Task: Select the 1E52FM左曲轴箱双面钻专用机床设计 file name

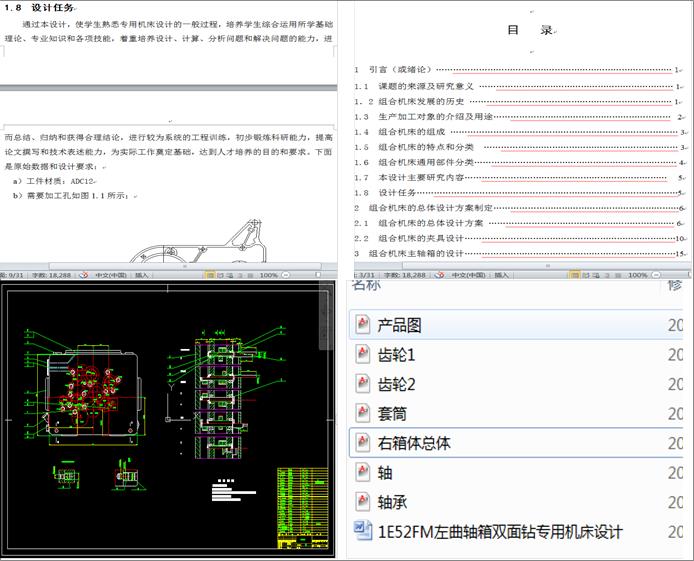Action: coord(500,531)
